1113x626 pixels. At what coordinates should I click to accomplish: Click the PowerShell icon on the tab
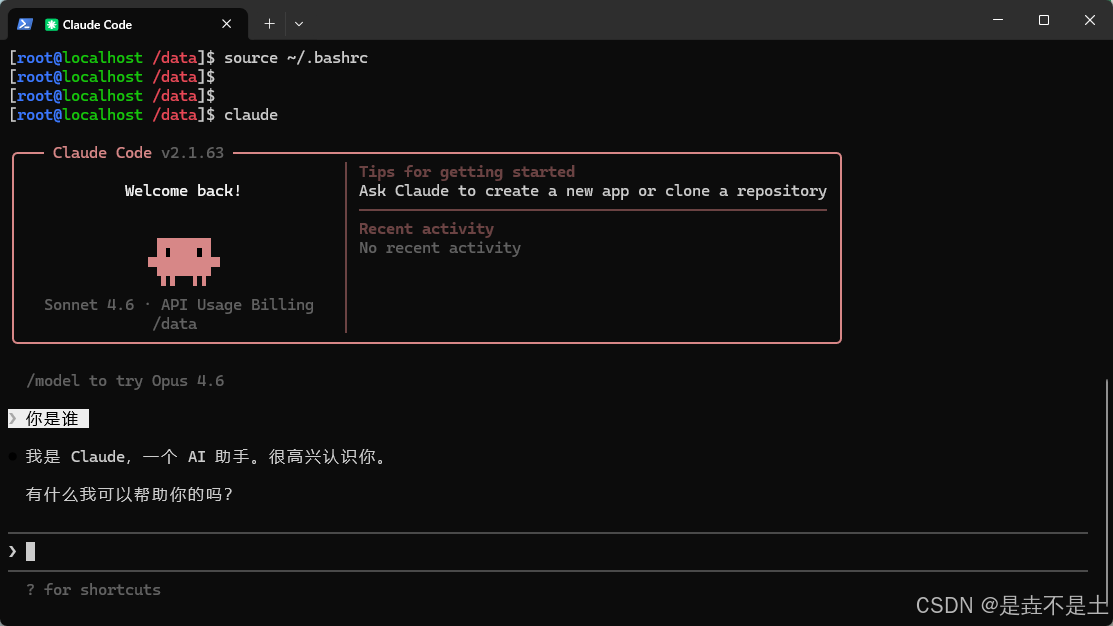coord(25,24)
